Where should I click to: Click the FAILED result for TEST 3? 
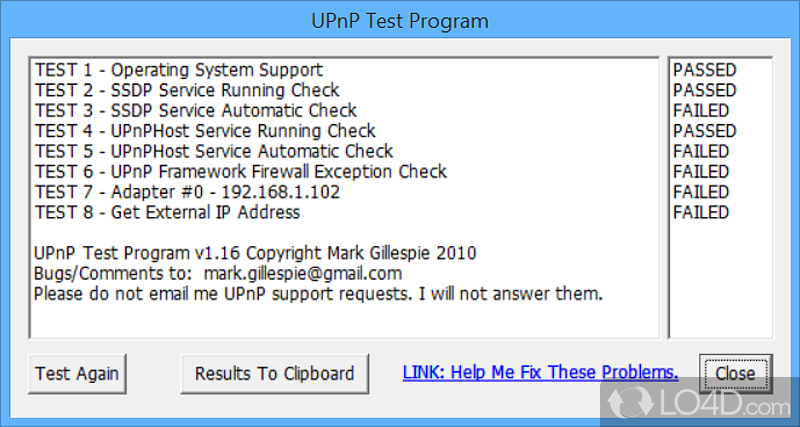click(701, 110)
